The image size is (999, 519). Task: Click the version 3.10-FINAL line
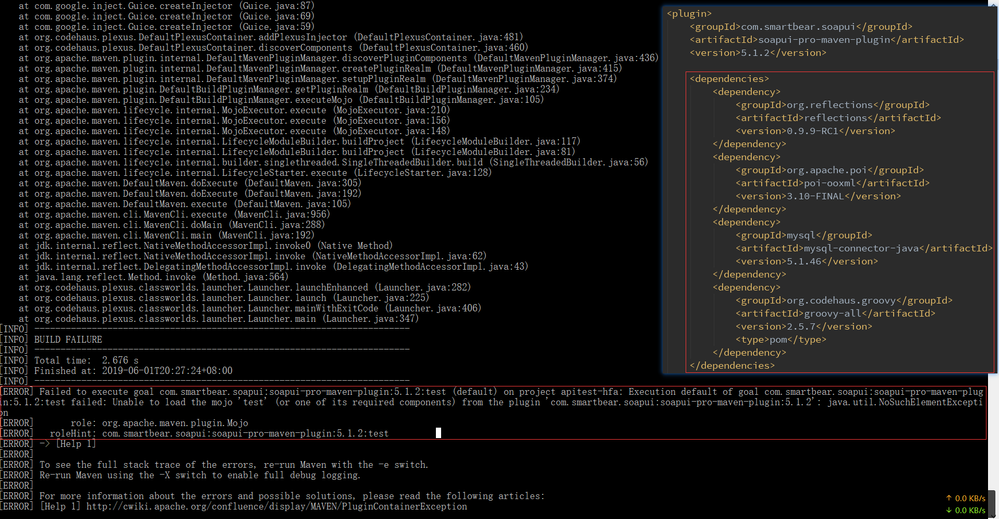818,196
